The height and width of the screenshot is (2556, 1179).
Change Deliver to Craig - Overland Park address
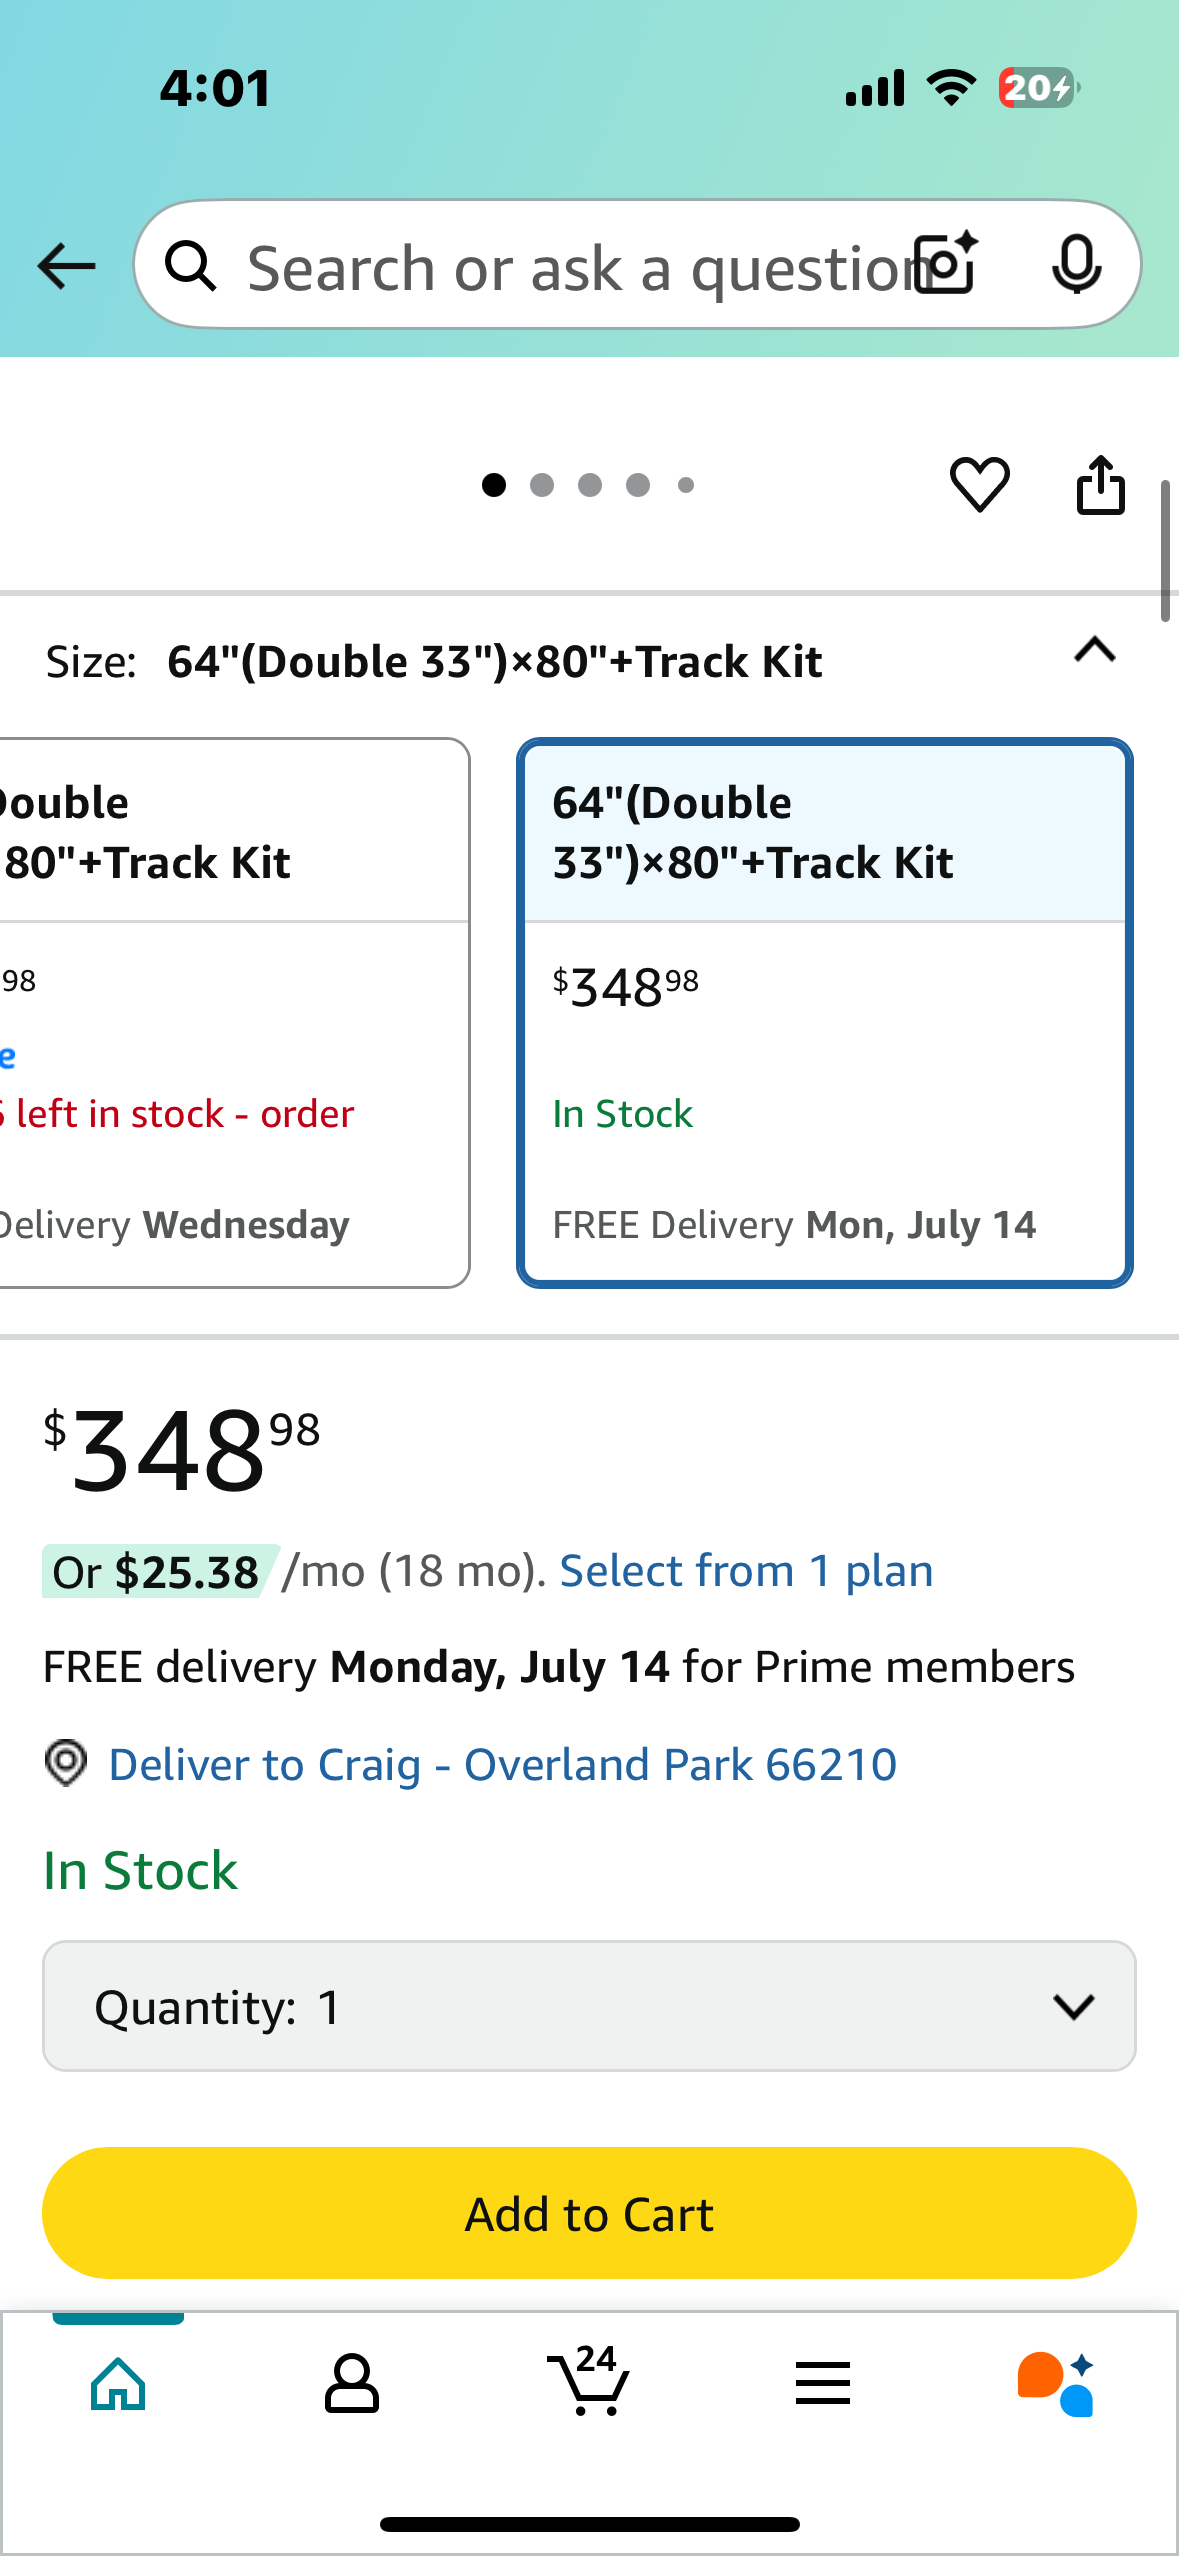pos(502,1765)
